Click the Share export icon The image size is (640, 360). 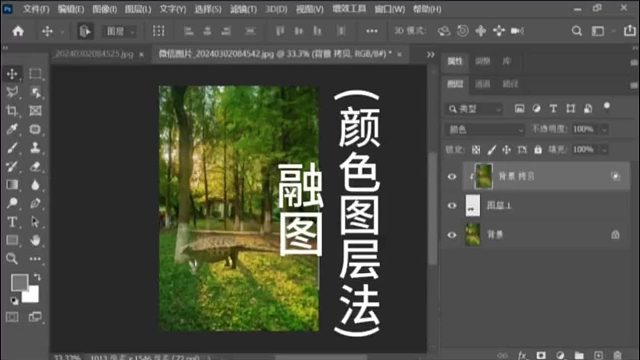pos(629,31)
